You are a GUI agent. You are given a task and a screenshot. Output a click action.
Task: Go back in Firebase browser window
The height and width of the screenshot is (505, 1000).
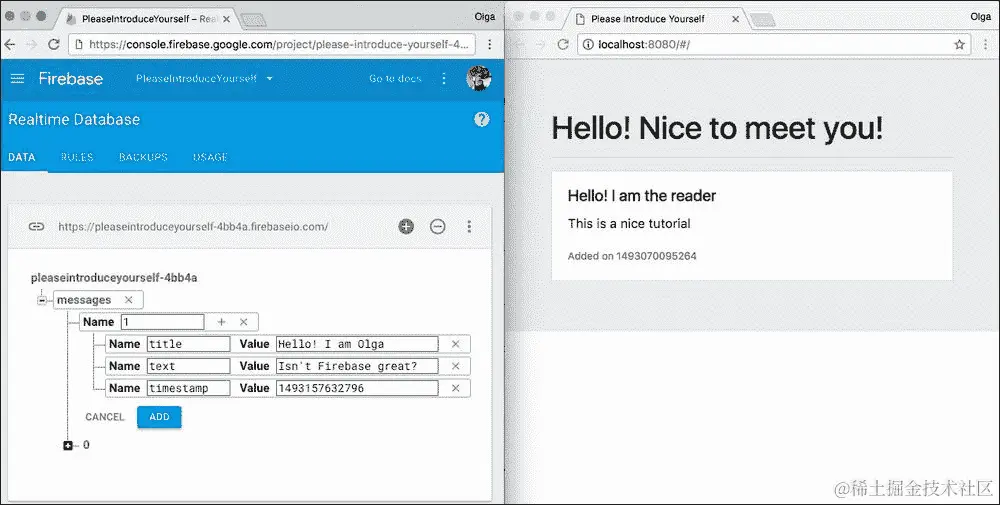coord(9,44)
